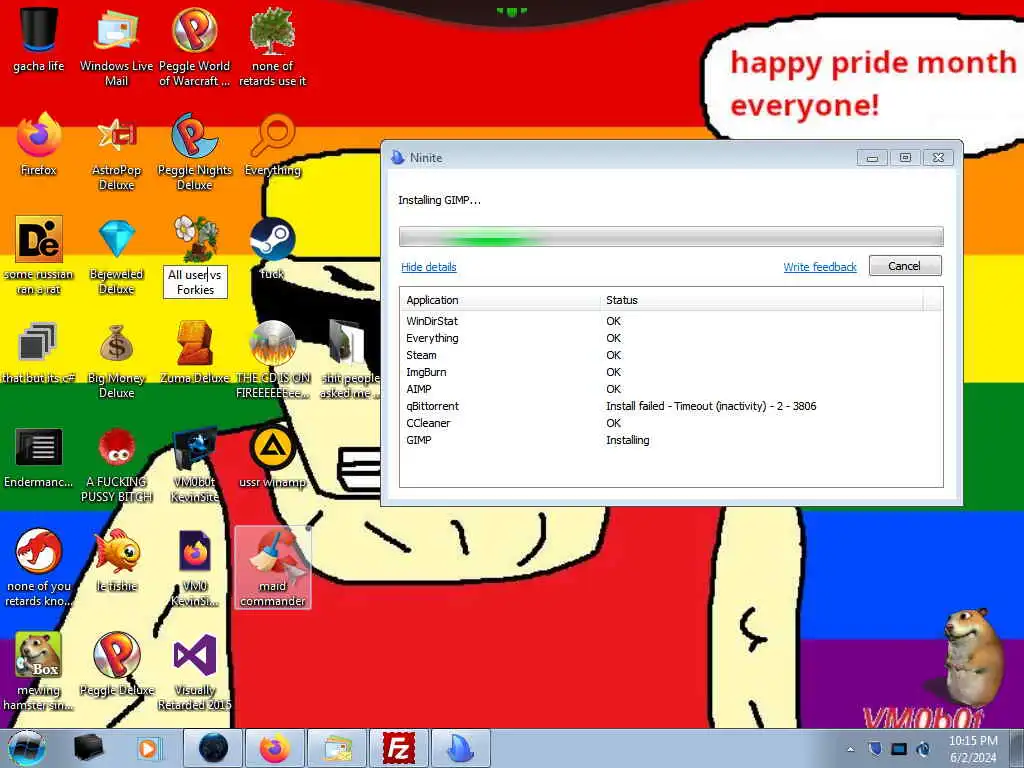Click the network tray icon

pos(899,749)
